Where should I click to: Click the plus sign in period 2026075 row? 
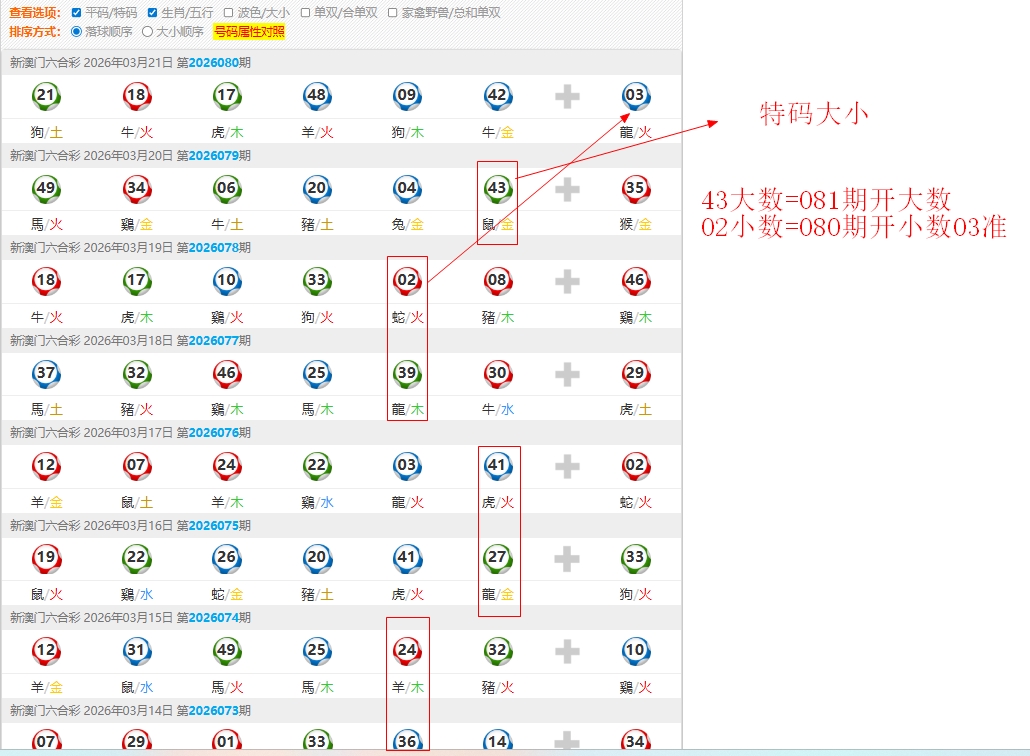click(x=567, y=559)
